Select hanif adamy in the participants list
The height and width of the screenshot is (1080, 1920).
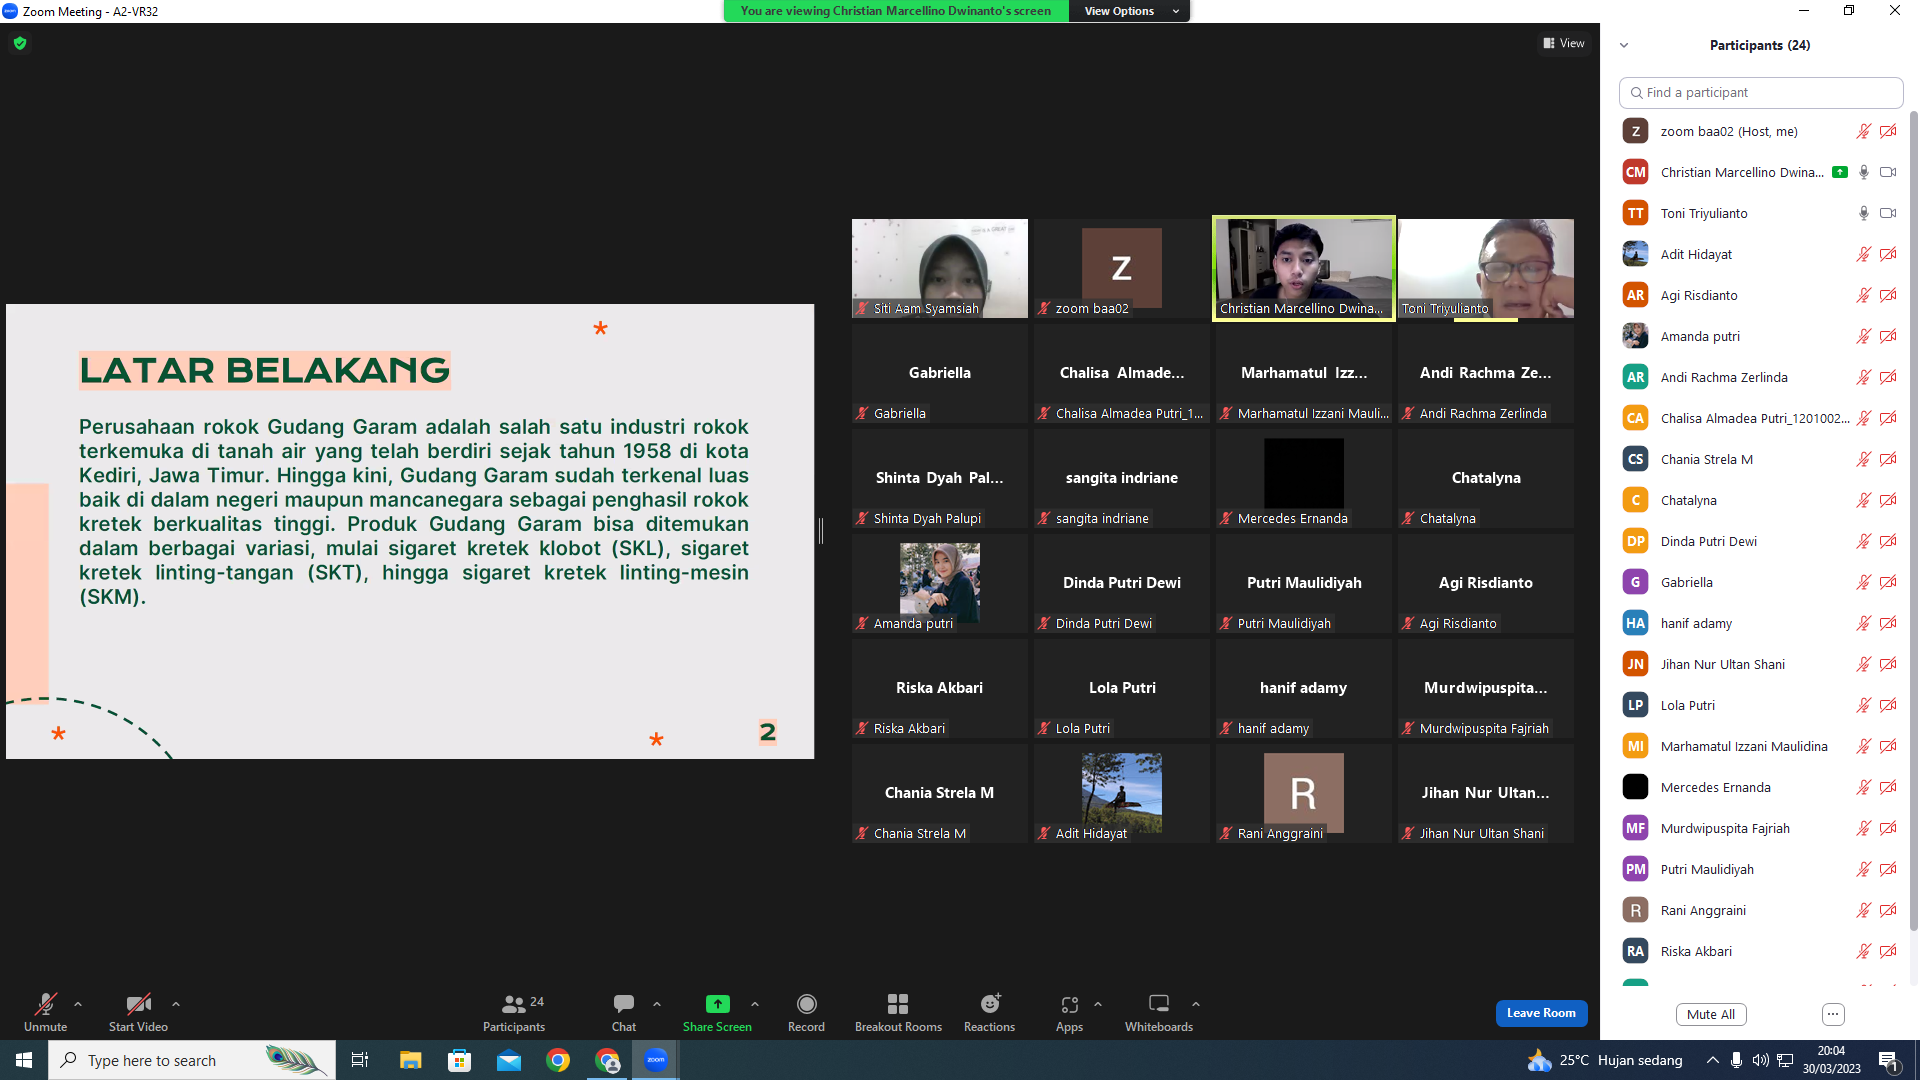pos(1761,623)
